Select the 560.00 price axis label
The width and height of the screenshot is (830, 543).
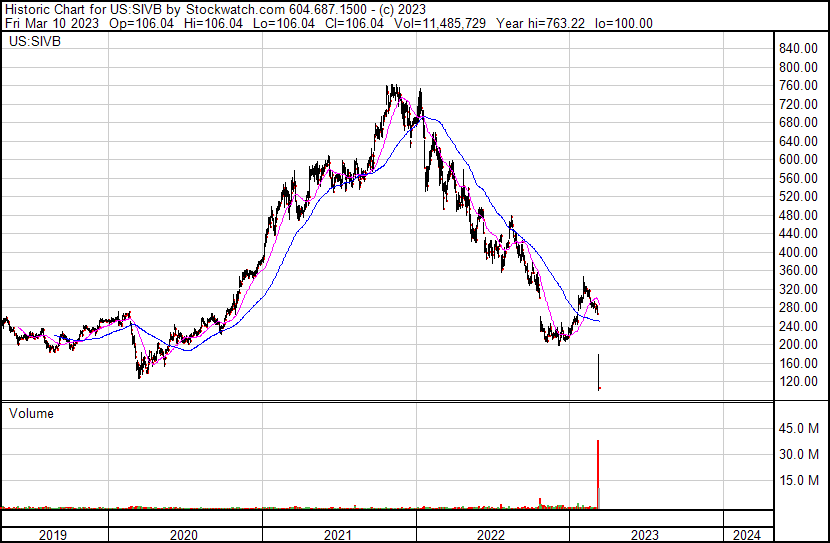[x=798, y=178]
